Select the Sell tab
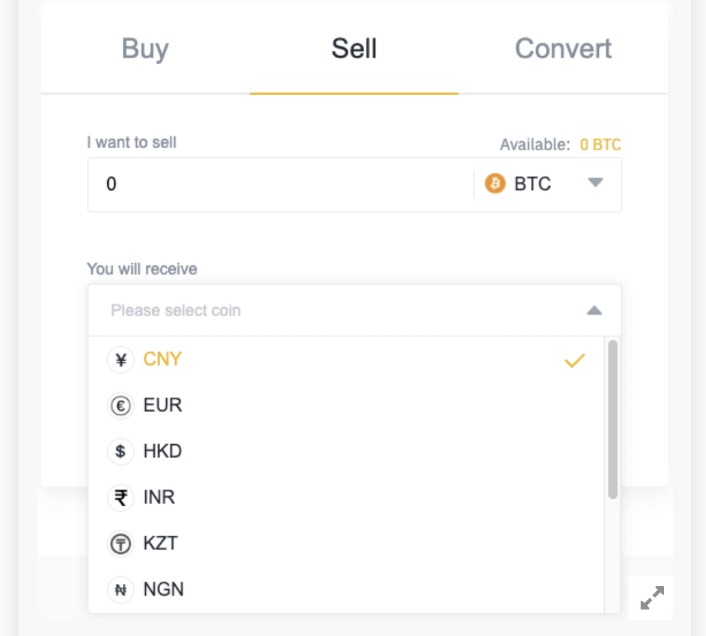 click(354, 49)
